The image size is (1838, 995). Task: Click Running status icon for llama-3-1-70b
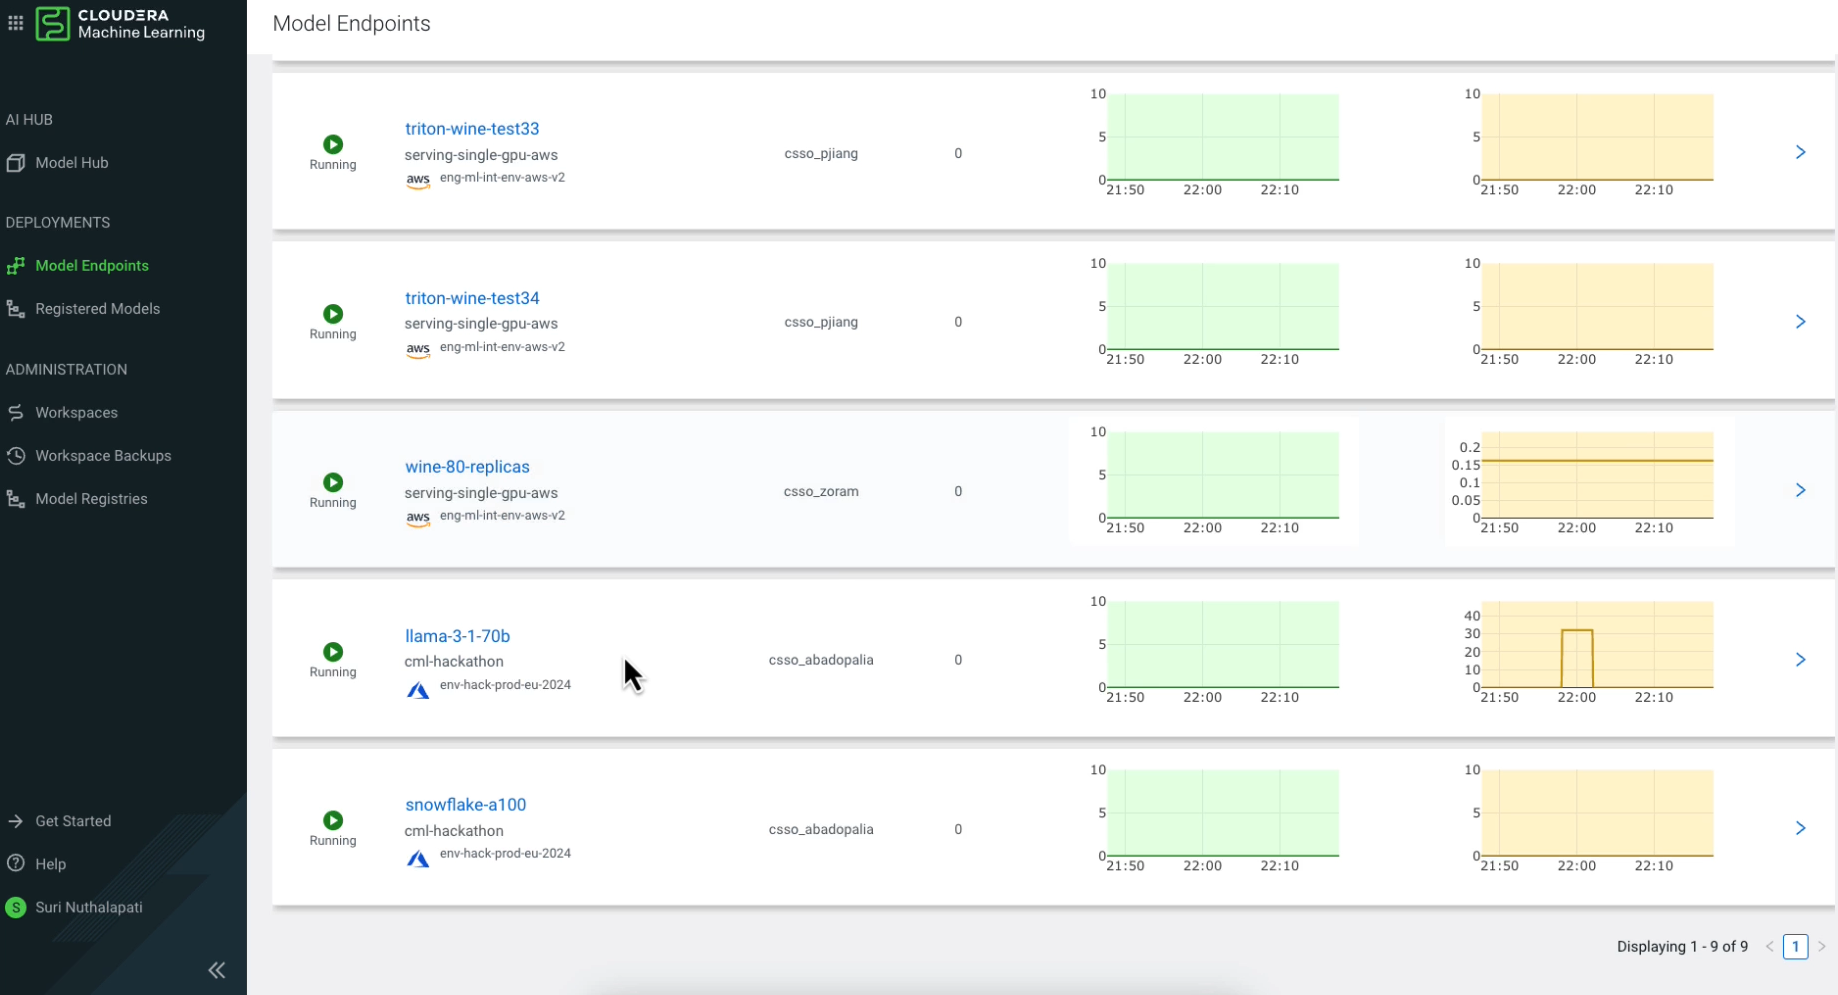[x=333, y=651]
